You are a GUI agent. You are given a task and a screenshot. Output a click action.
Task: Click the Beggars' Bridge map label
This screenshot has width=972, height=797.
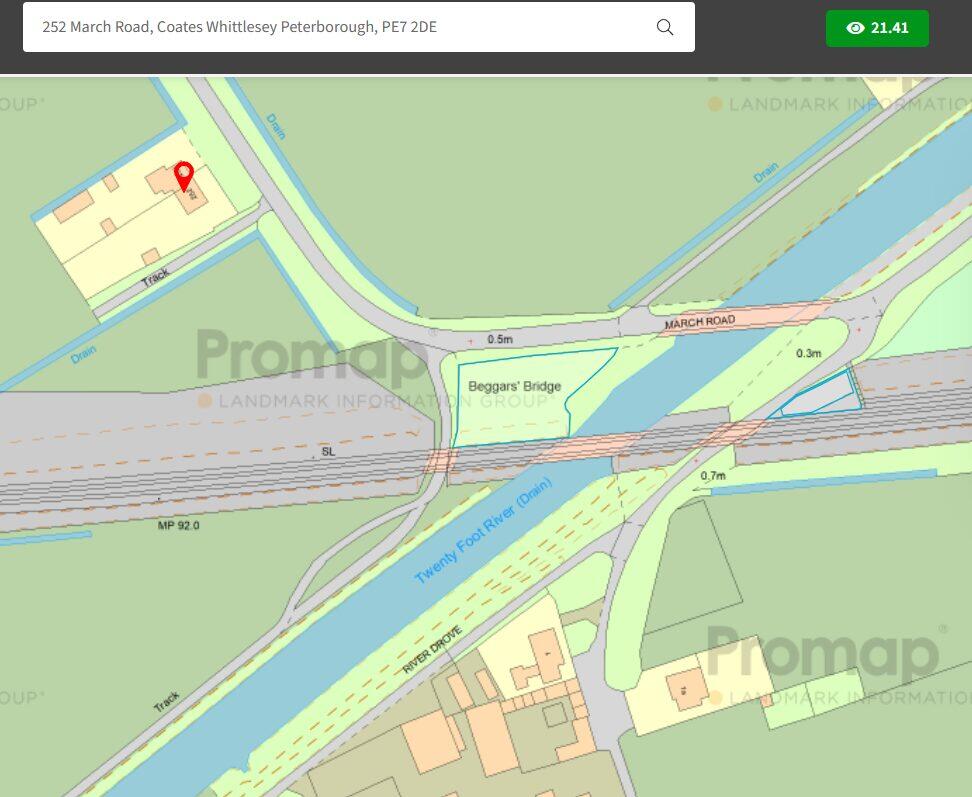[x=515, y=386]
